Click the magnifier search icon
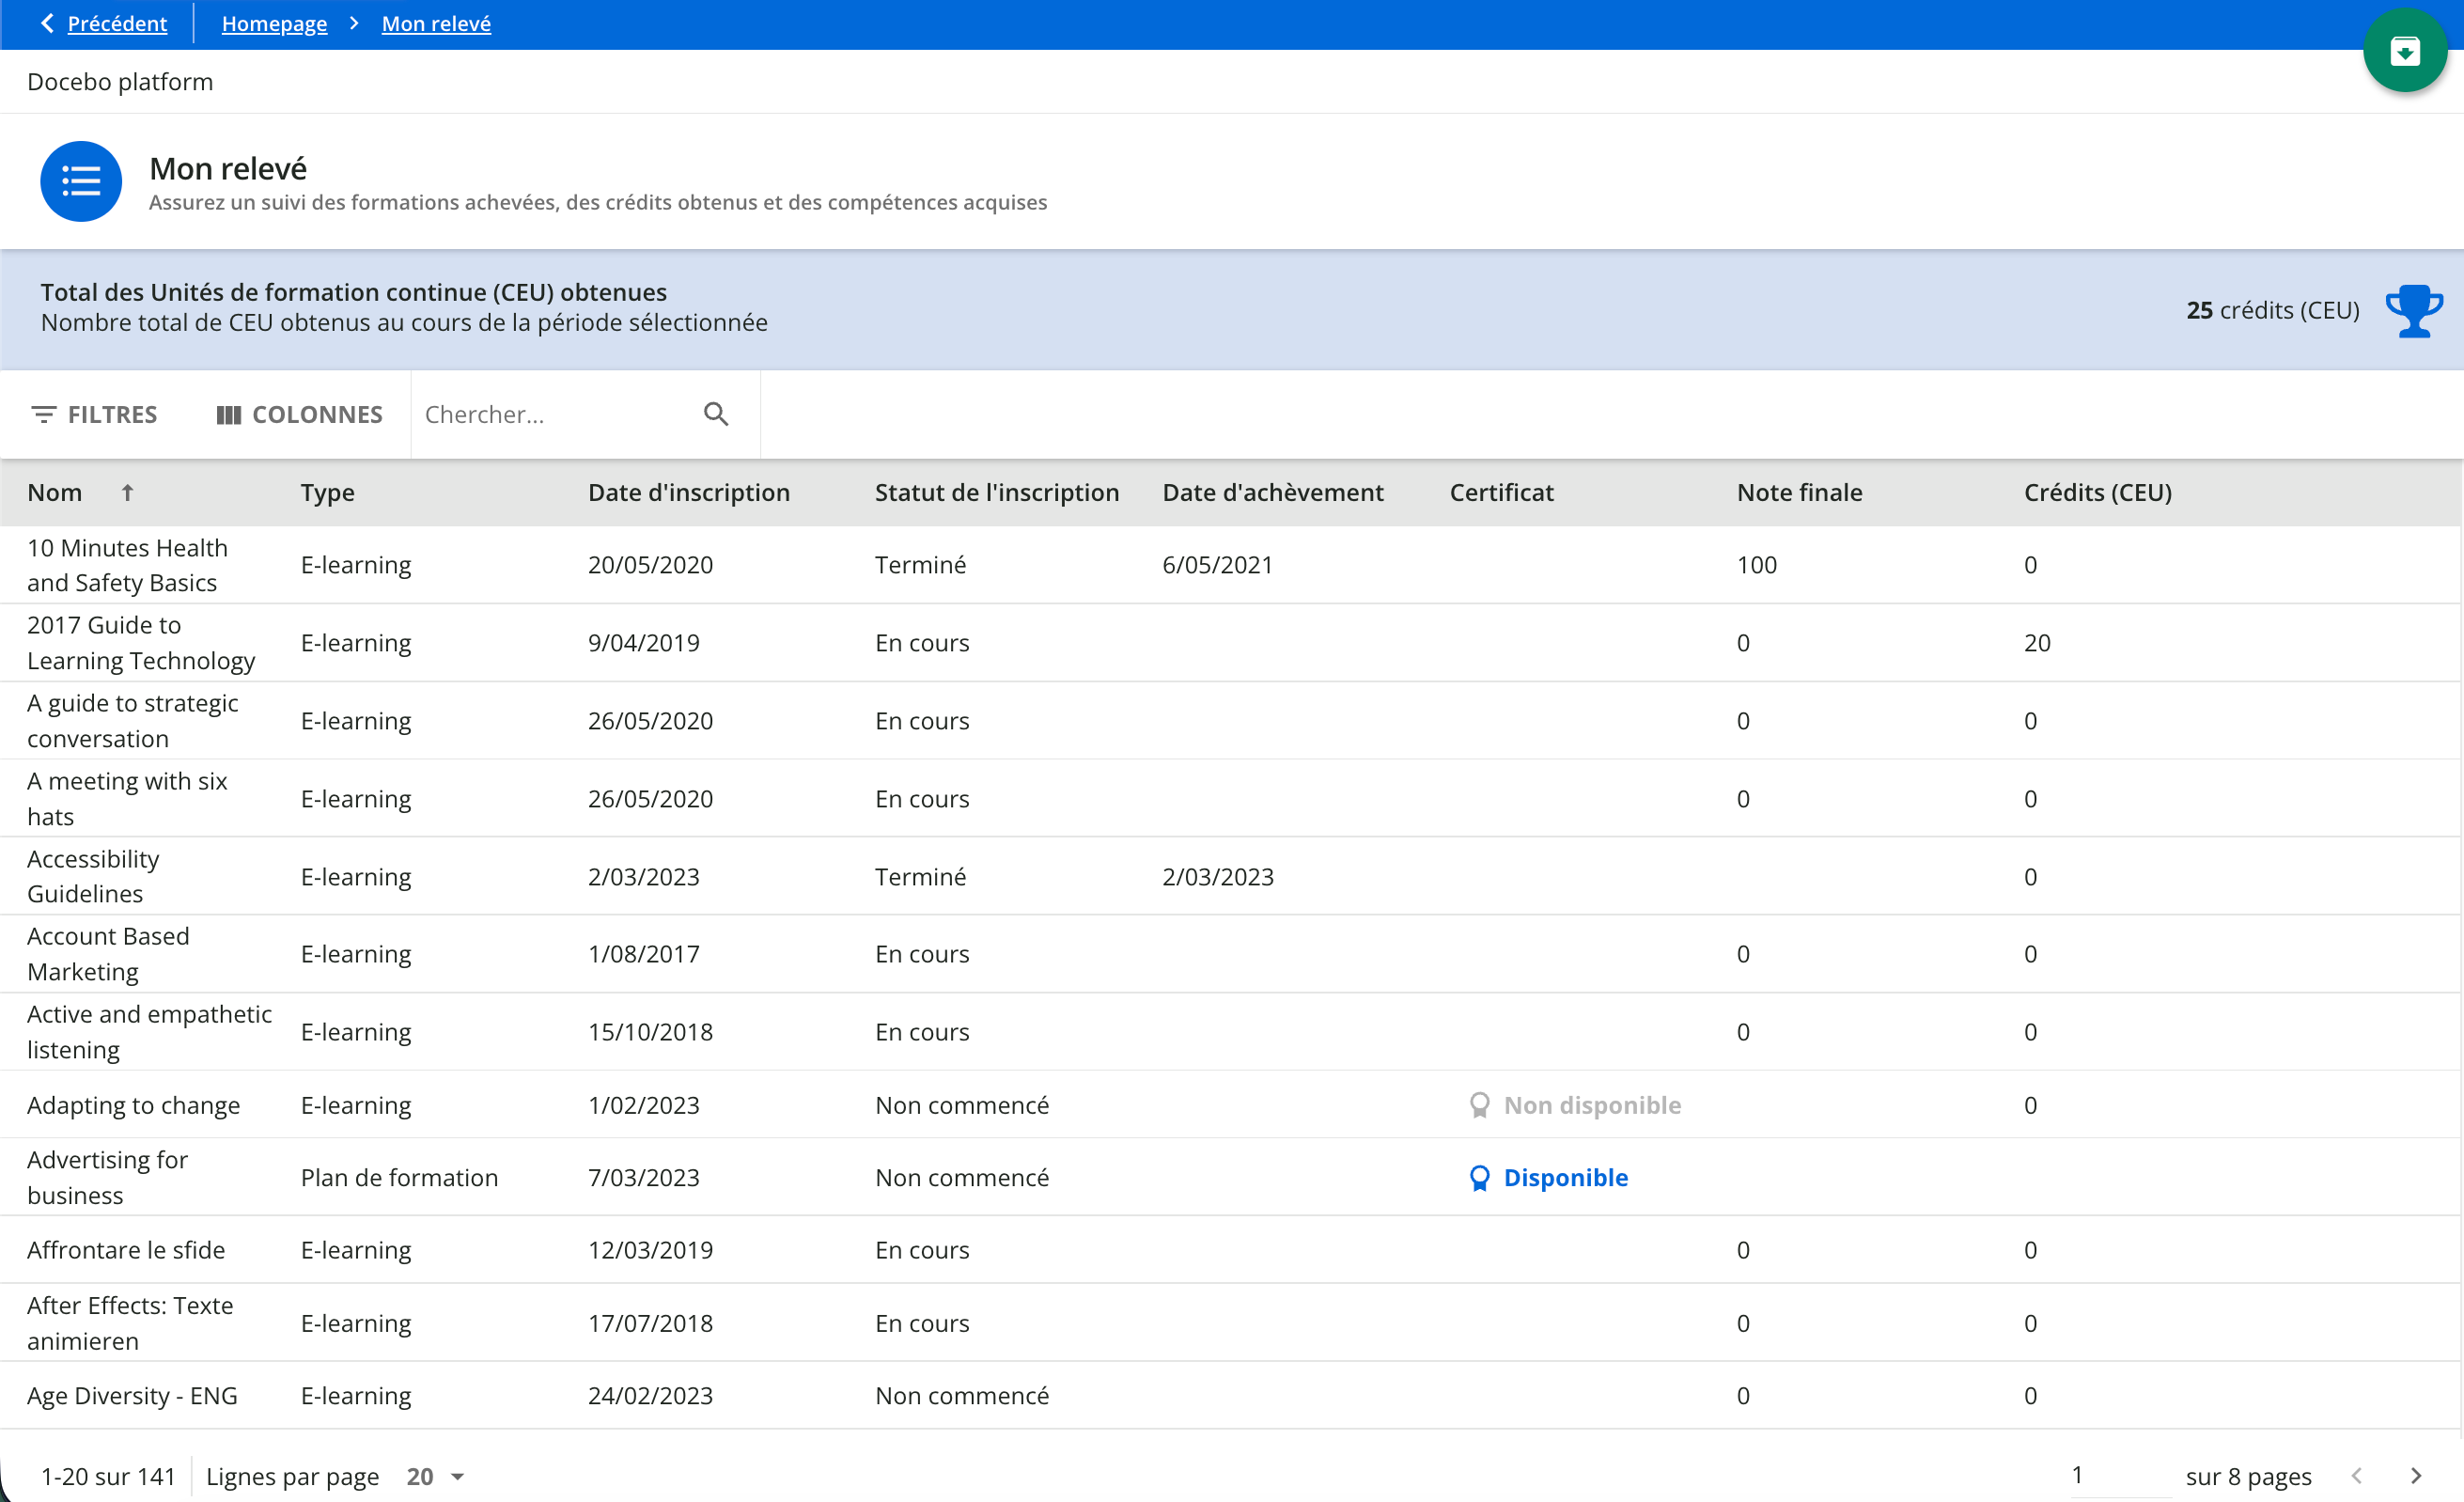The width and height of the screenshot is (2464, 1502). (716, 414)
